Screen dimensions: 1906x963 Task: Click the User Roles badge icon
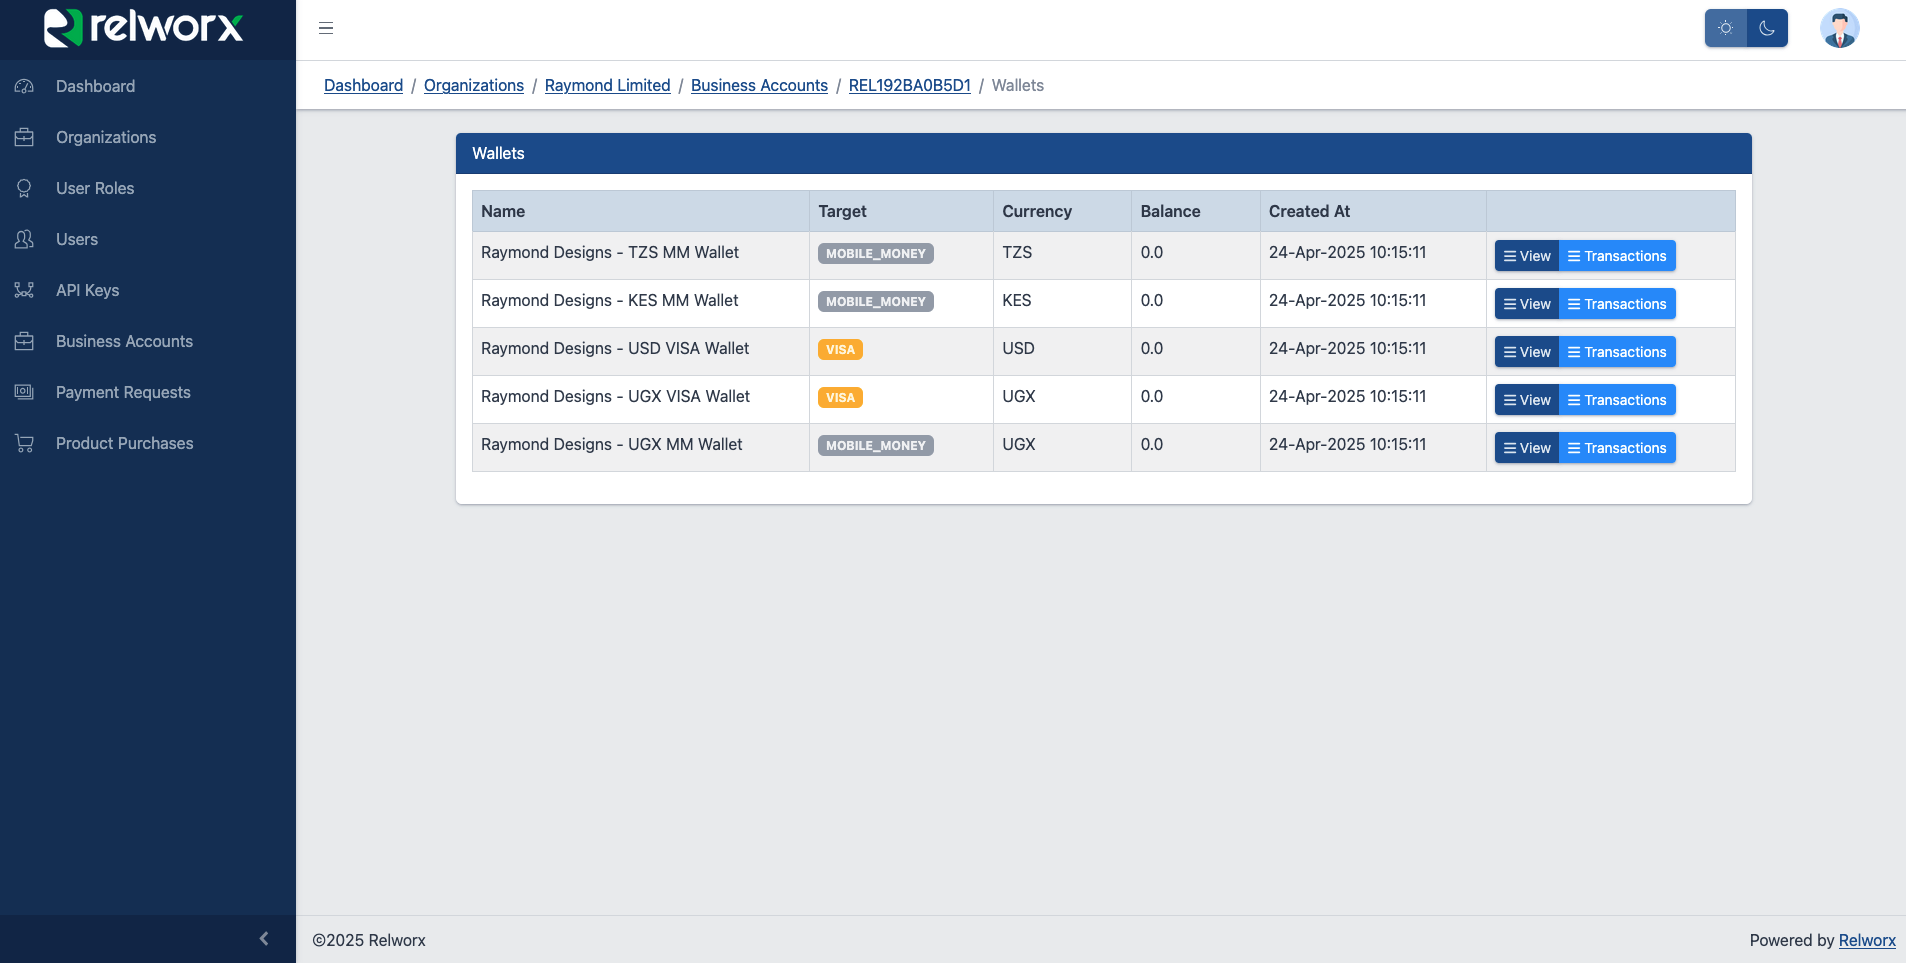pyautogui.click(x=25, y=188)
